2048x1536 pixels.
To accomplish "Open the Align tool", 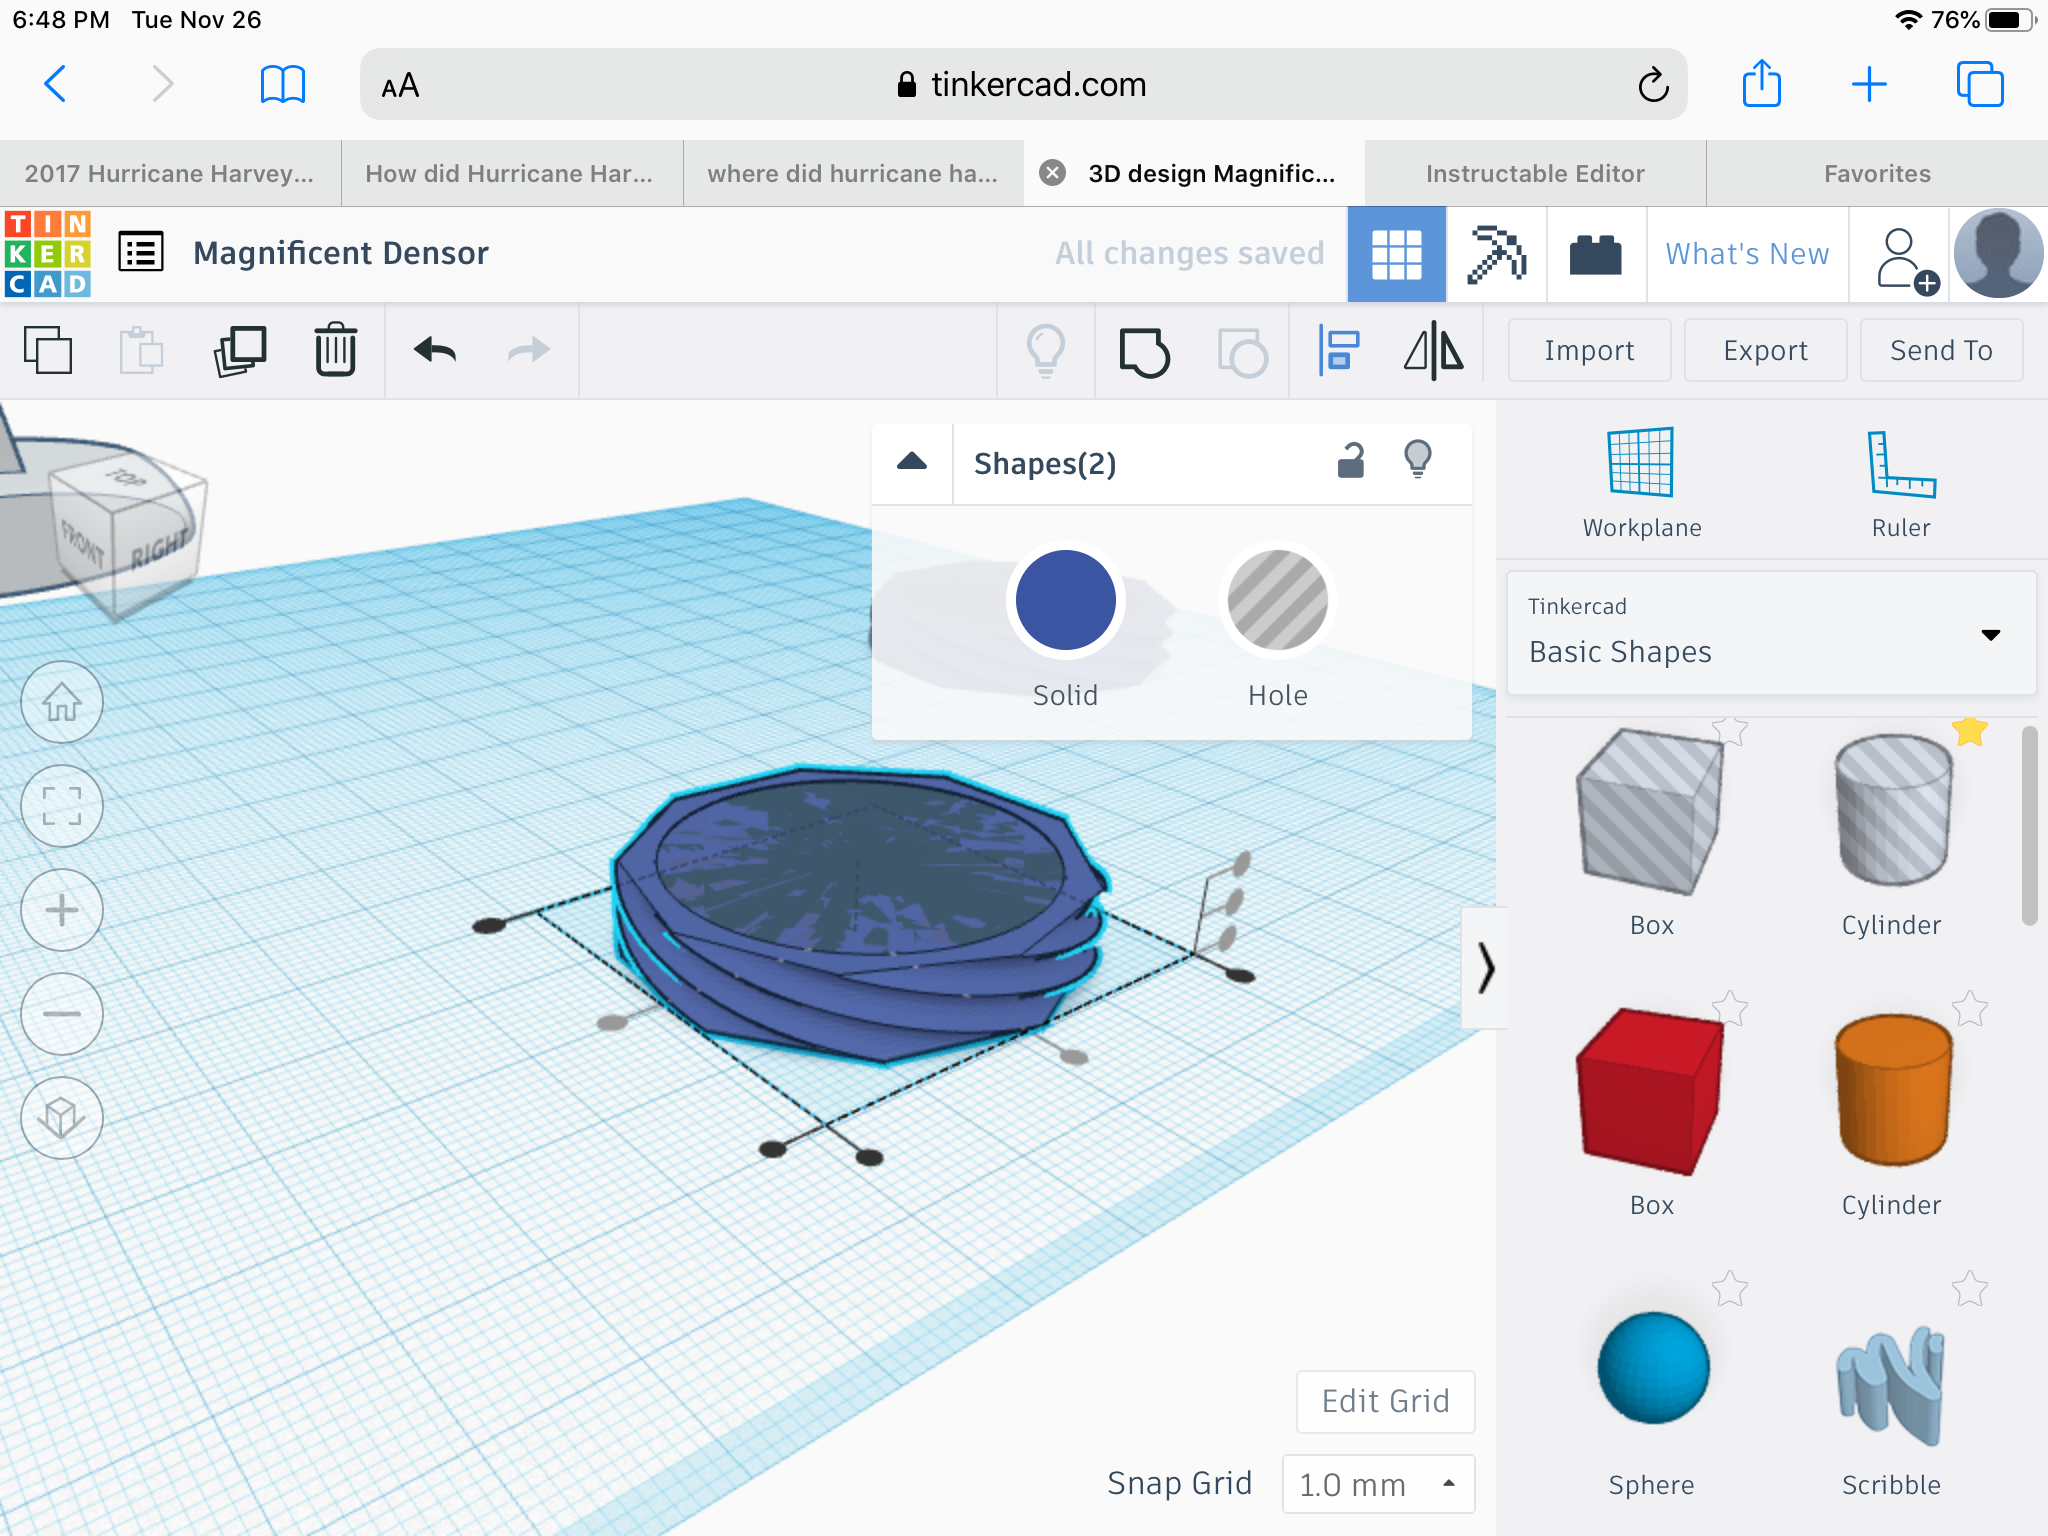I will point(1338,350).
